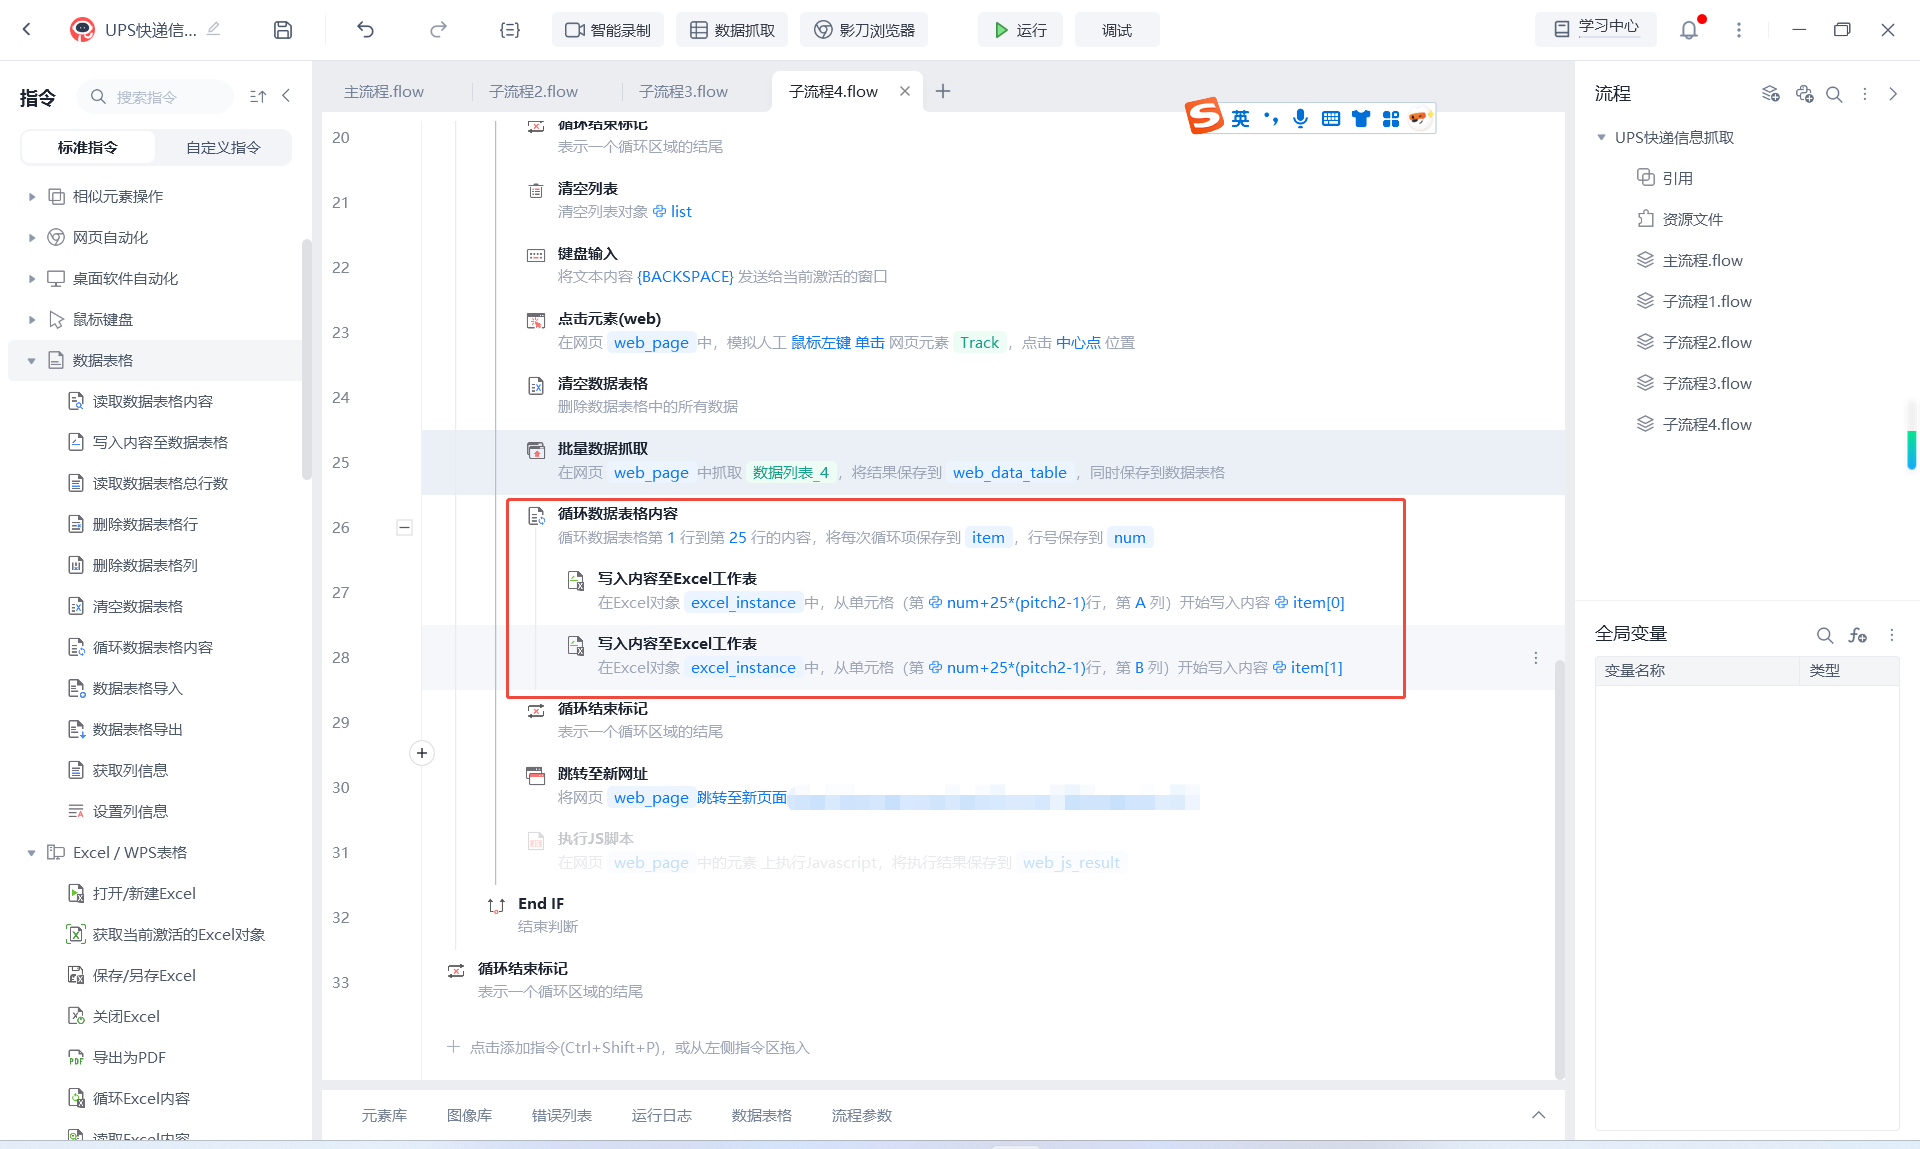The image size is (1920, 1149).
Task: Expand 网页自动化 category
Action: (32, 238)
